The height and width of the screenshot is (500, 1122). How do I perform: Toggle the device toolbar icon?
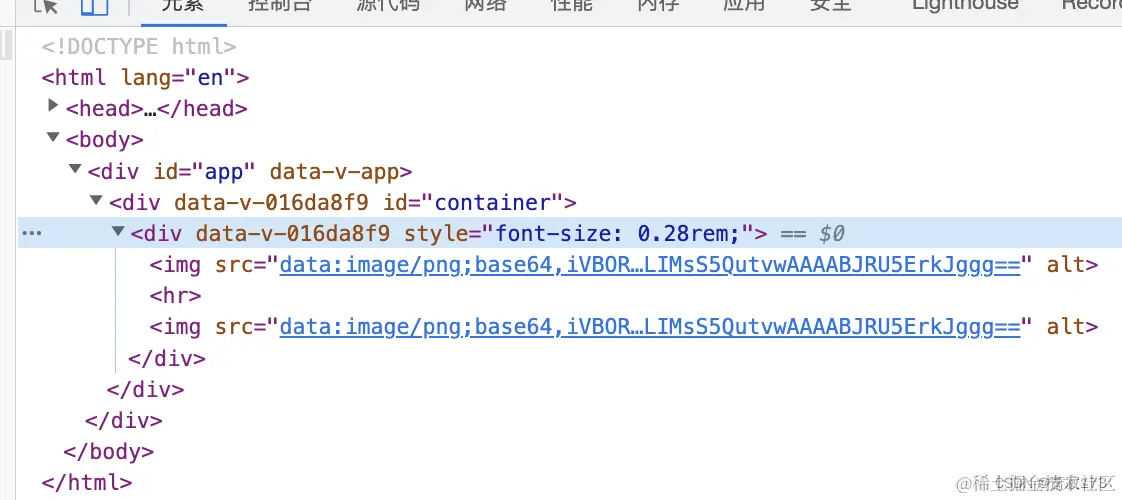(94, 6)
